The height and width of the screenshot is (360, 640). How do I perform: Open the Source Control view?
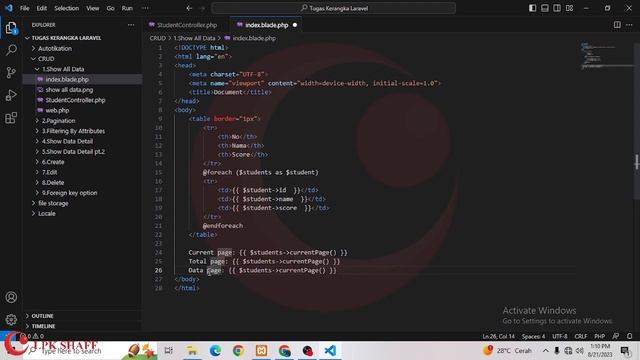11,73
